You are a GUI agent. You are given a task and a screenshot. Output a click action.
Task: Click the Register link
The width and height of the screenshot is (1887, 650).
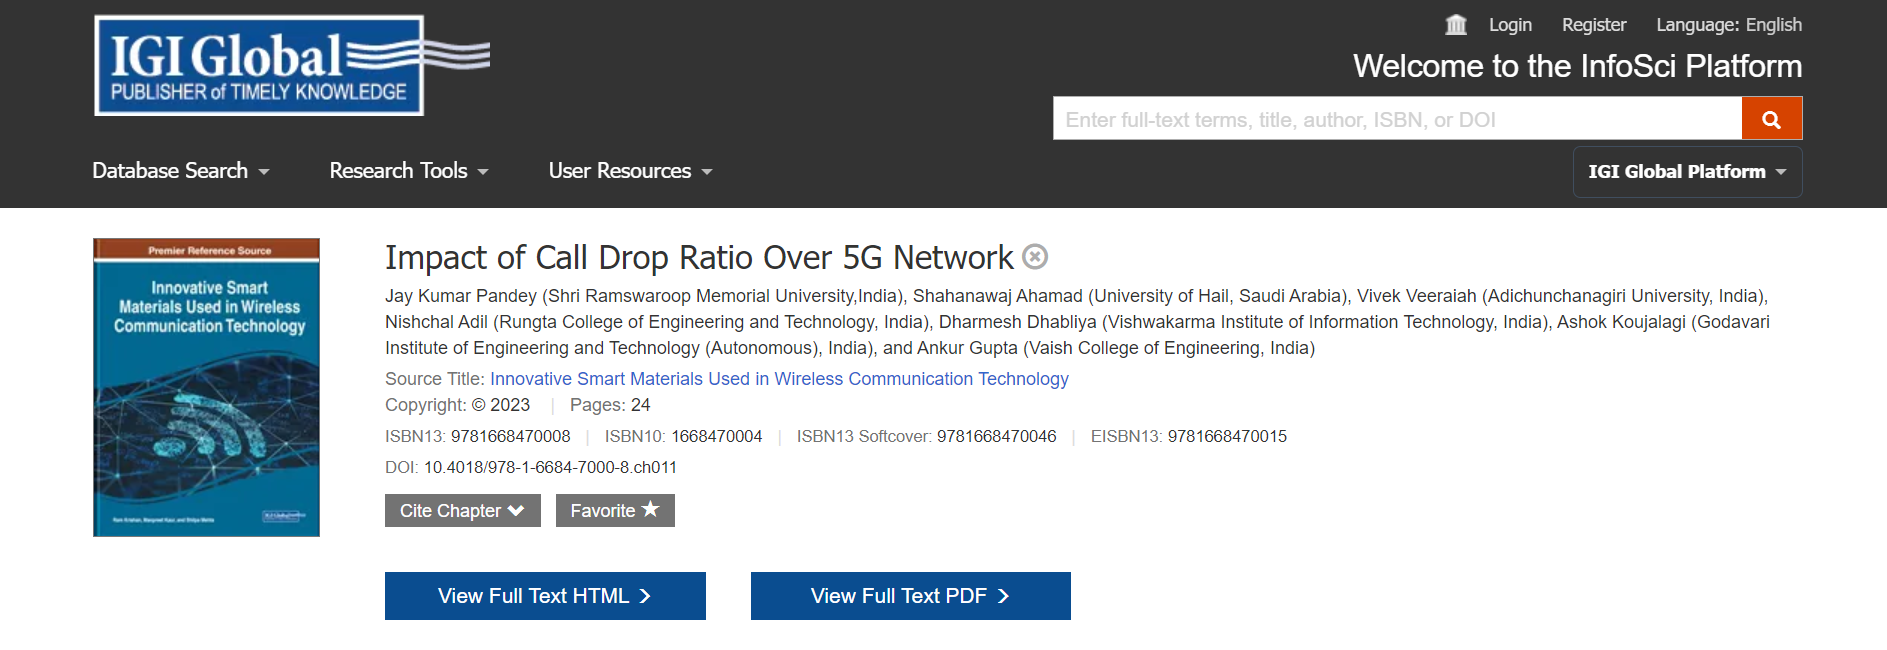click(x=1594, y=25)
